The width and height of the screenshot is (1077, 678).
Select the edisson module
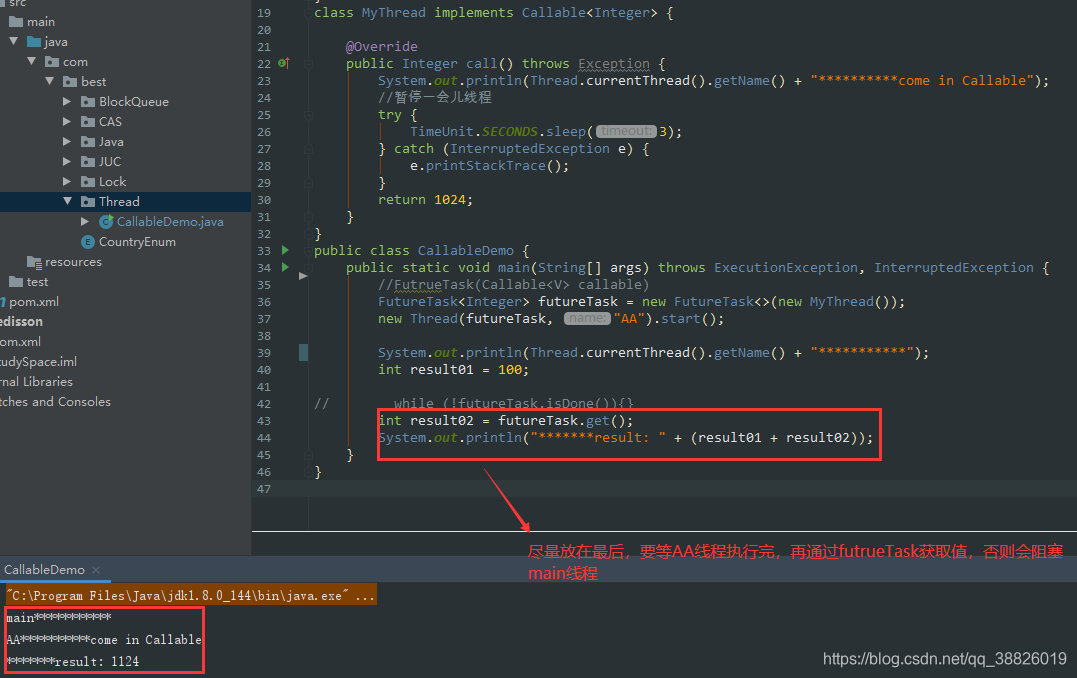point(21,321)
